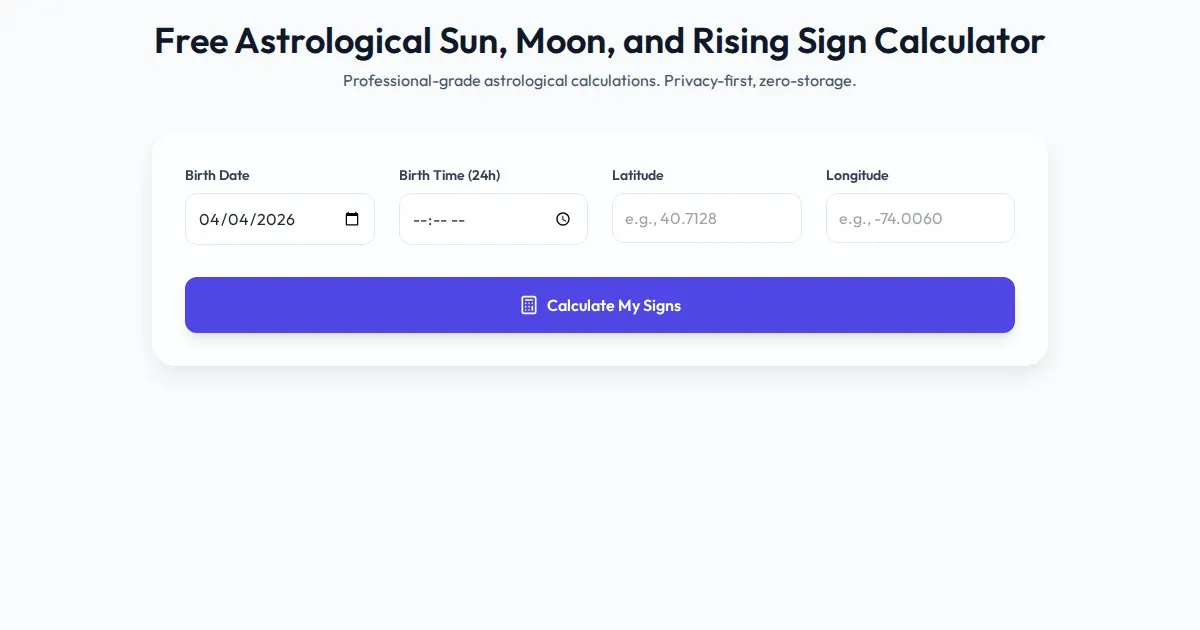Select the AM/PM segment of Birth Time
1200x630 pixels.
pyautogui.click(x=459, y=219)
